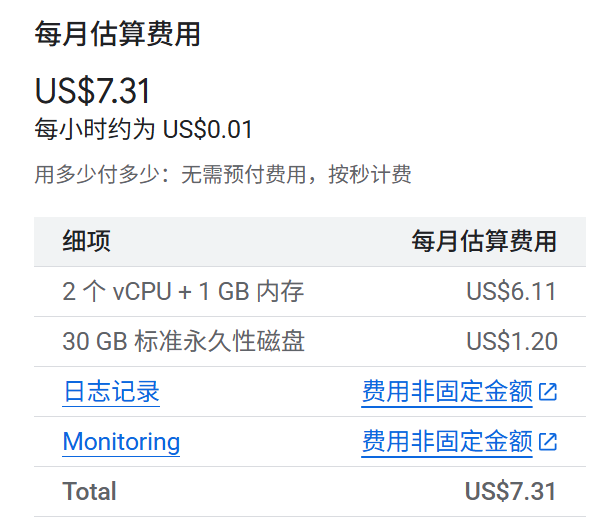Viewport: 607px width, 530px height.
Task: Click external link icon in Monitoring row
Action: tap(548, 442)
